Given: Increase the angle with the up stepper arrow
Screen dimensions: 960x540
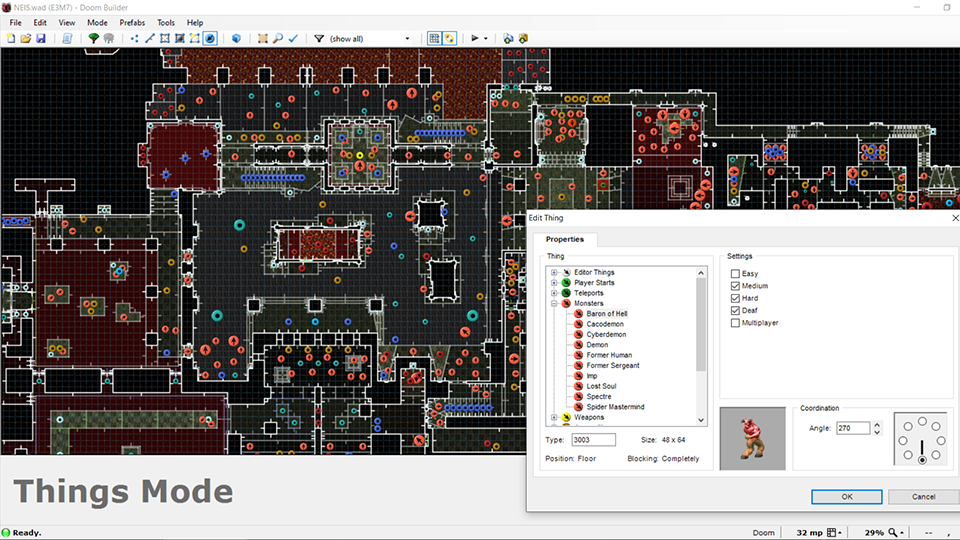Looking at the screenshot, I should tap(877, 425).
